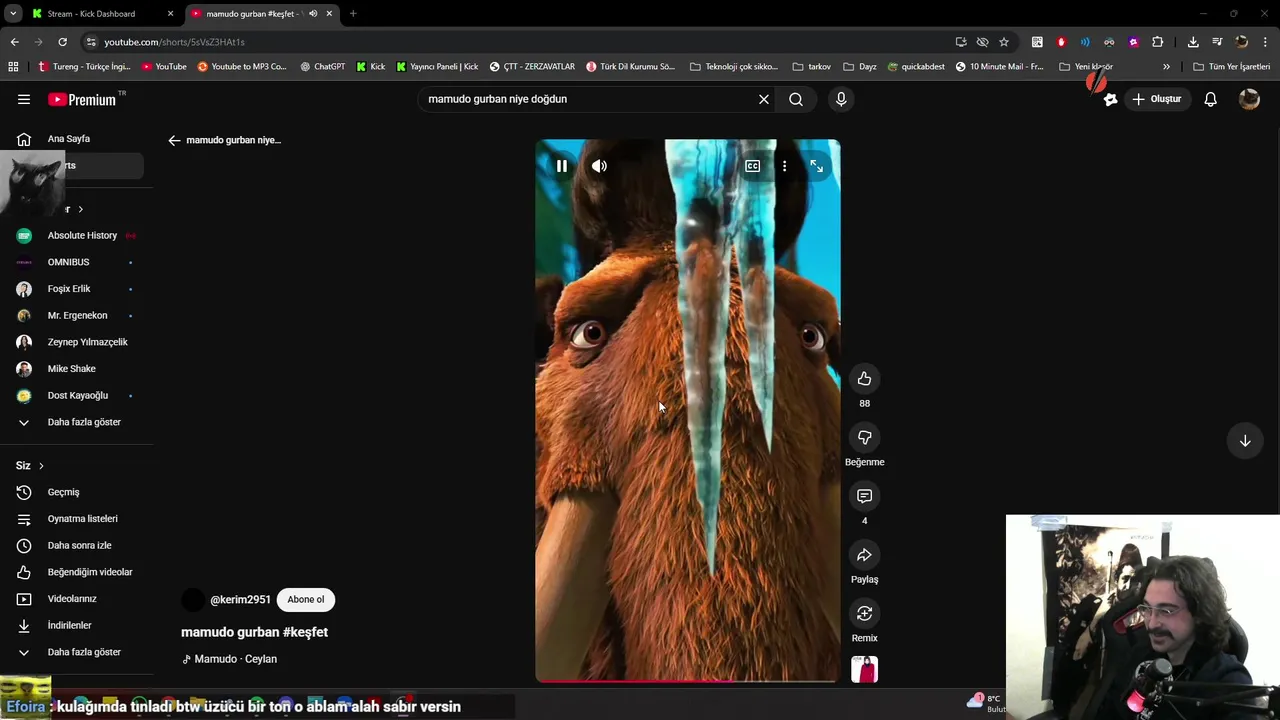Open the Teknoloji çok sikko bookmark folder
Image resolution: width=1280 pixels, height=720 pixels.
[734, 67]
